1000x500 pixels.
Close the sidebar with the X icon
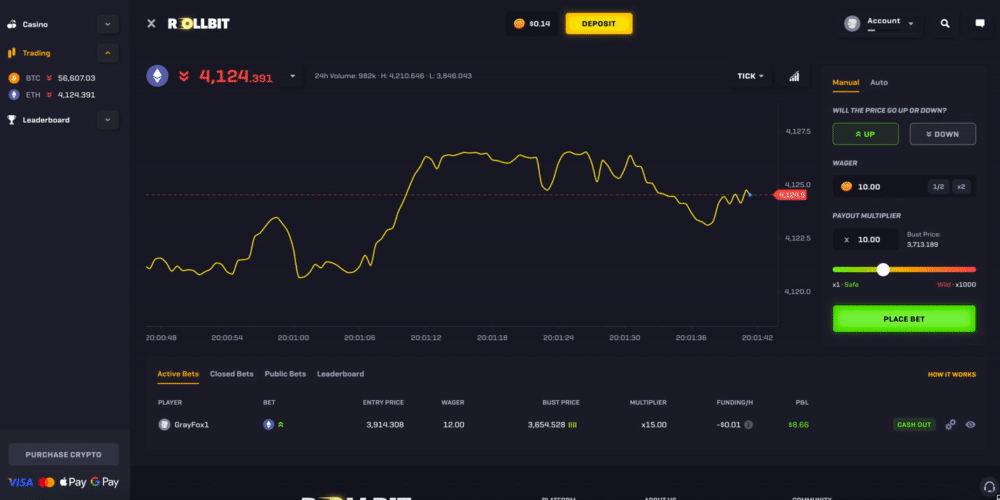151,24
